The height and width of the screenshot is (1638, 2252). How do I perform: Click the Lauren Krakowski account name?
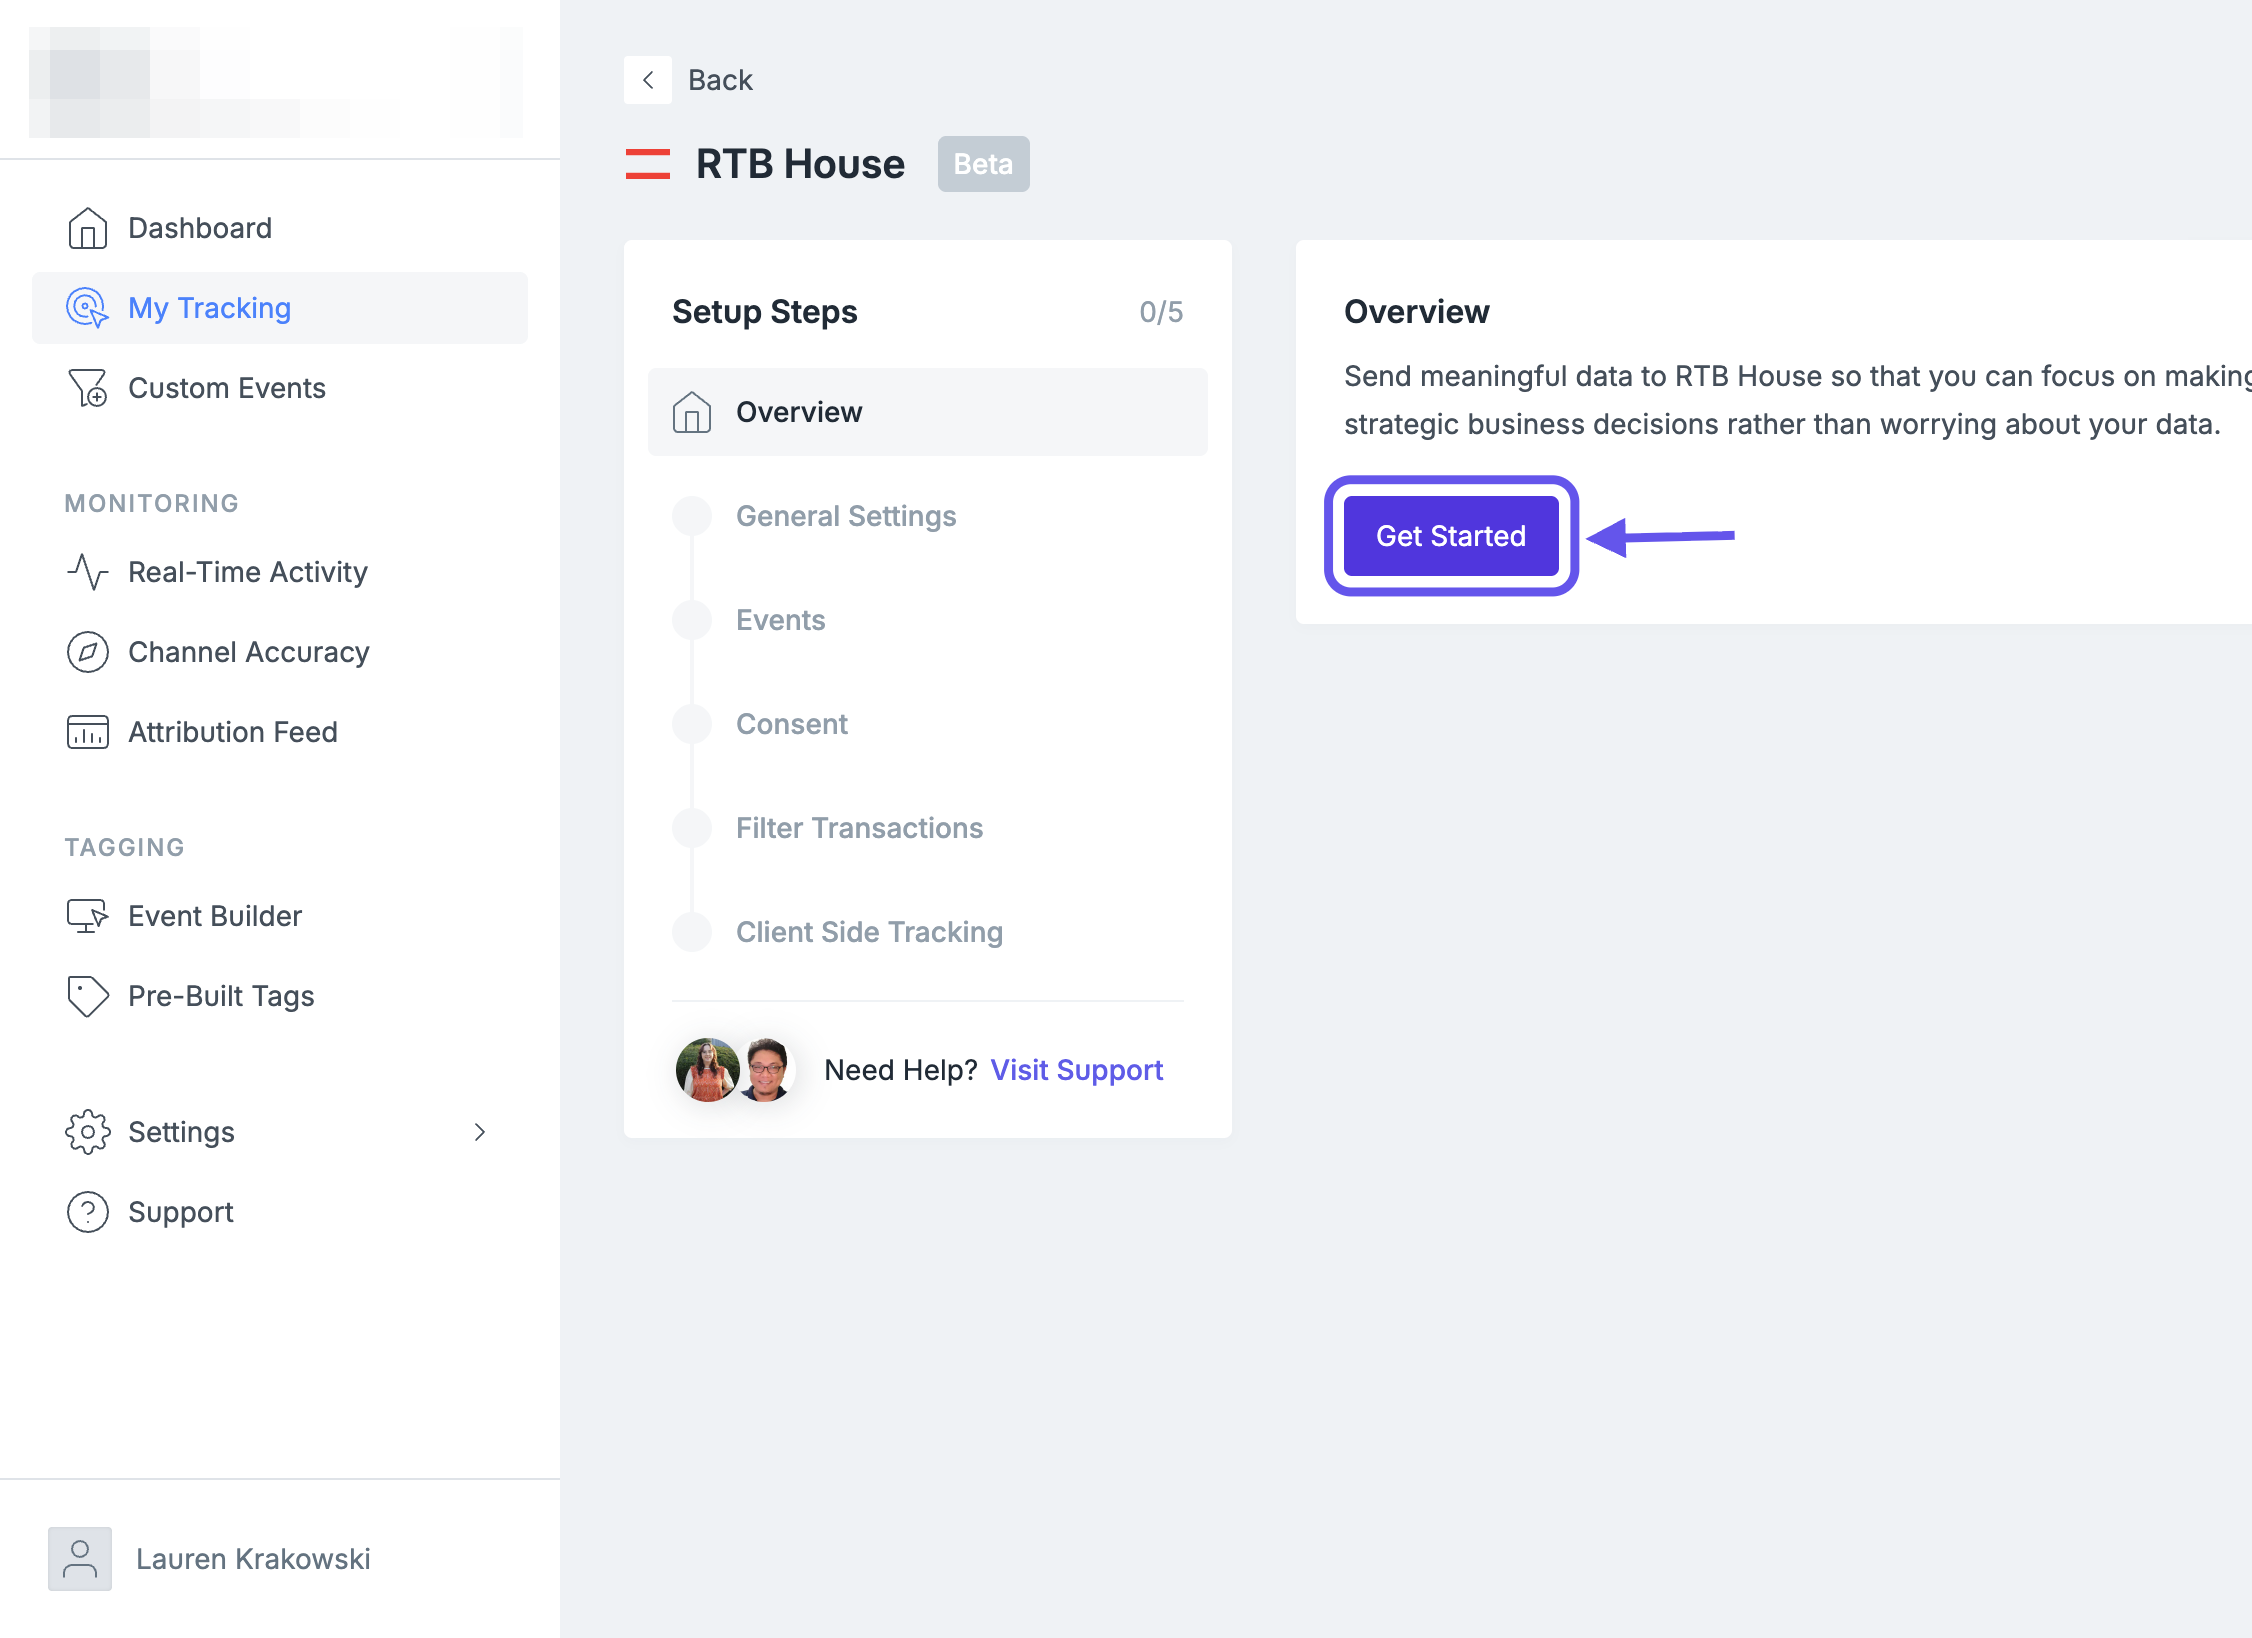click(253, 1559)
